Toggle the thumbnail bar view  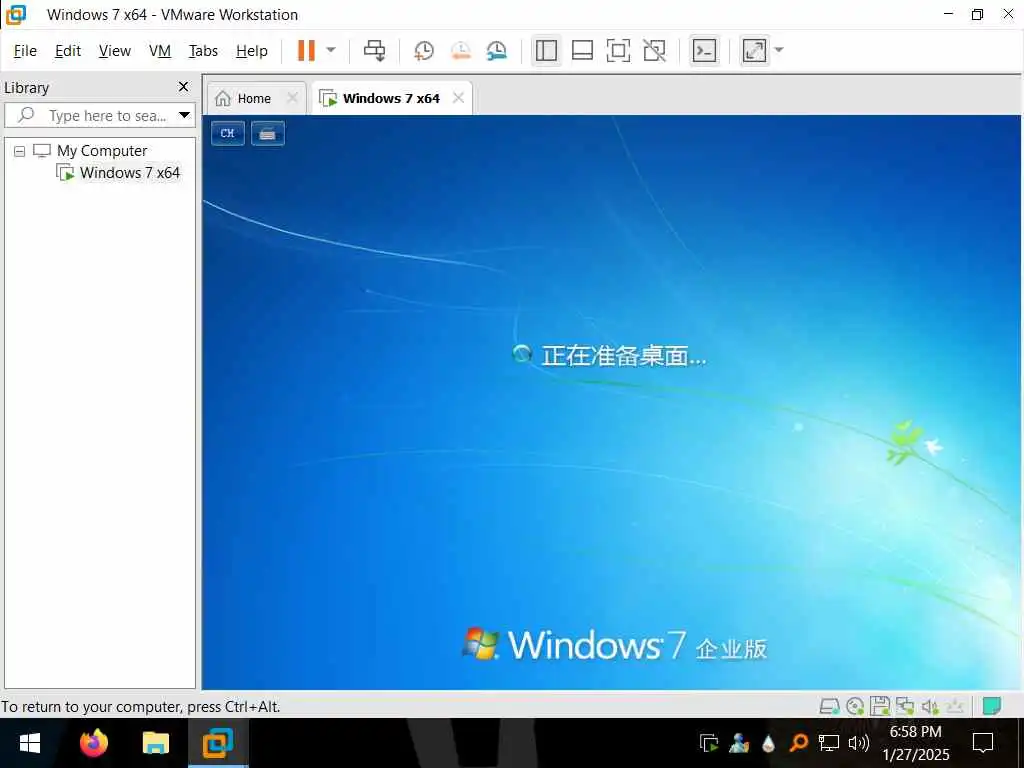coord(582,50)
